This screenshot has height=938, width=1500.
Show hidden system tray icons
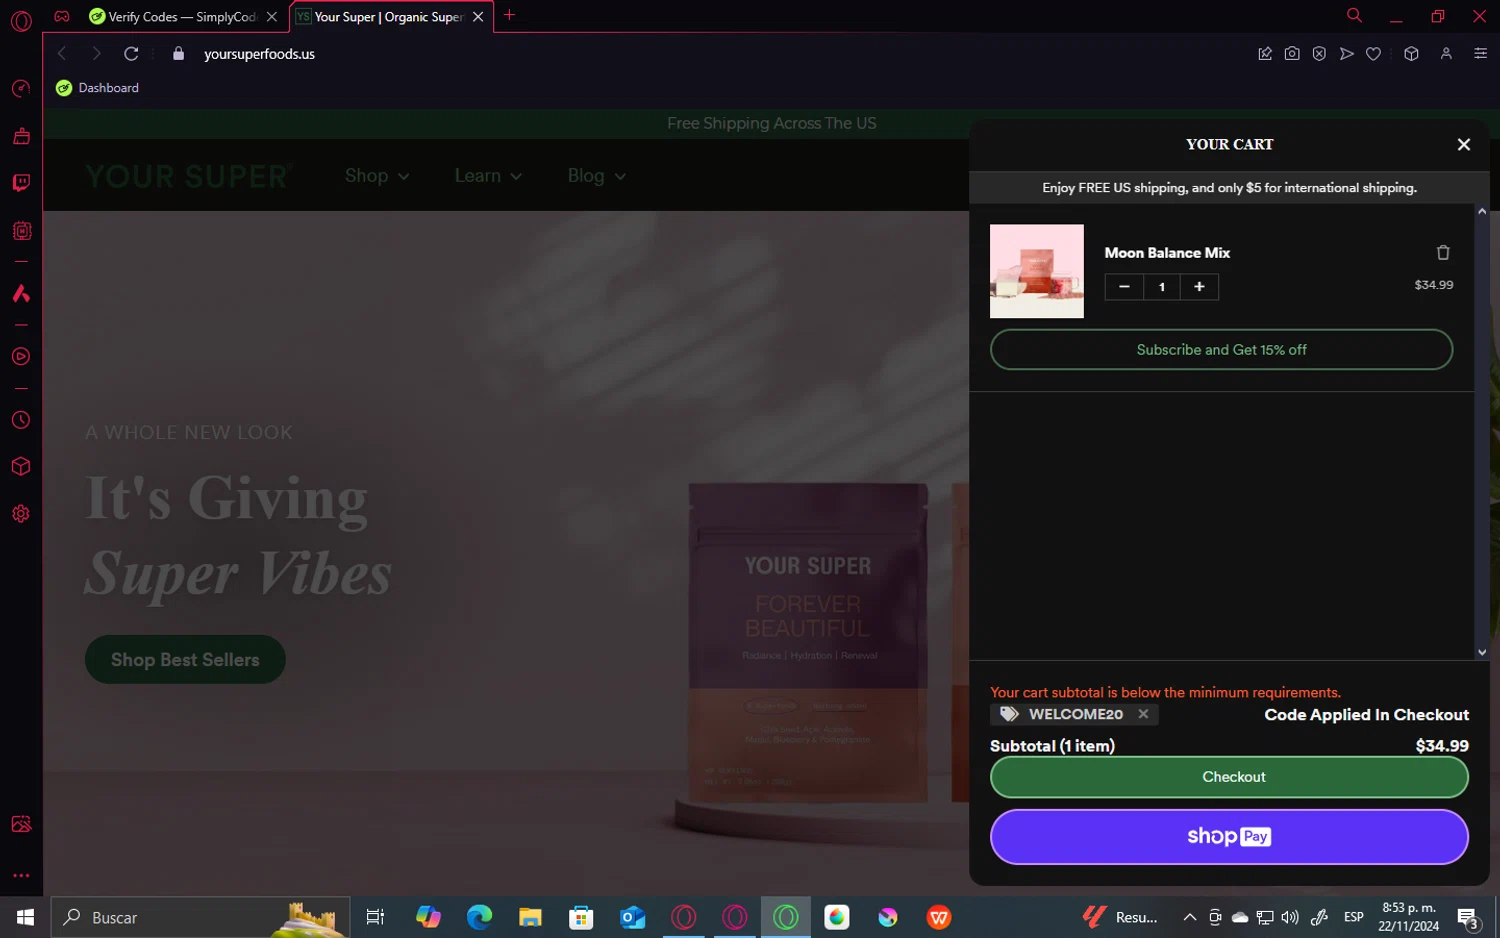pos(1189,917)
